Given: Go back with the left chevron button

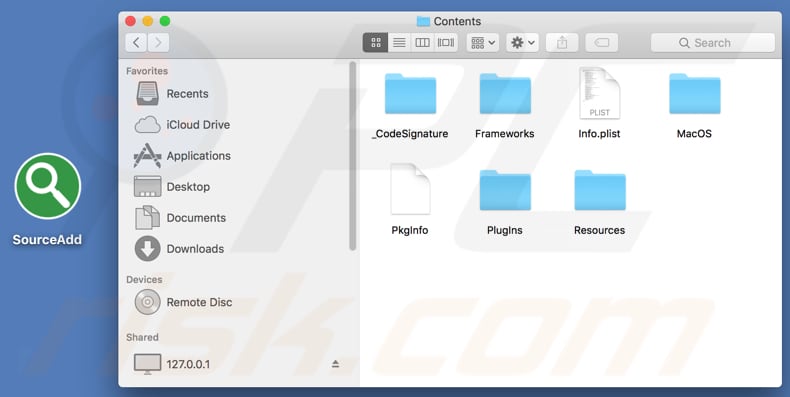Looking at the screenshot, I should tap(136, 43).
